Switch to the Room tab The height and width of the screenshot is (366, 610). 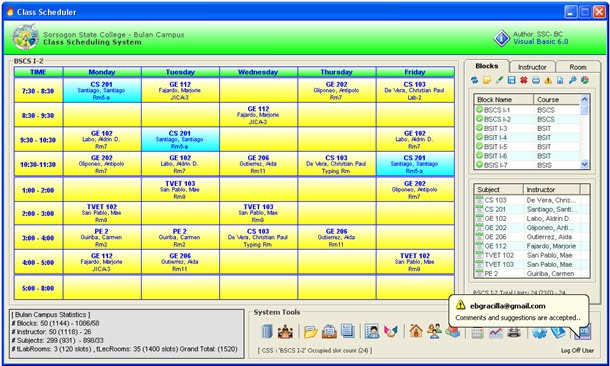(x=578, y=67)
